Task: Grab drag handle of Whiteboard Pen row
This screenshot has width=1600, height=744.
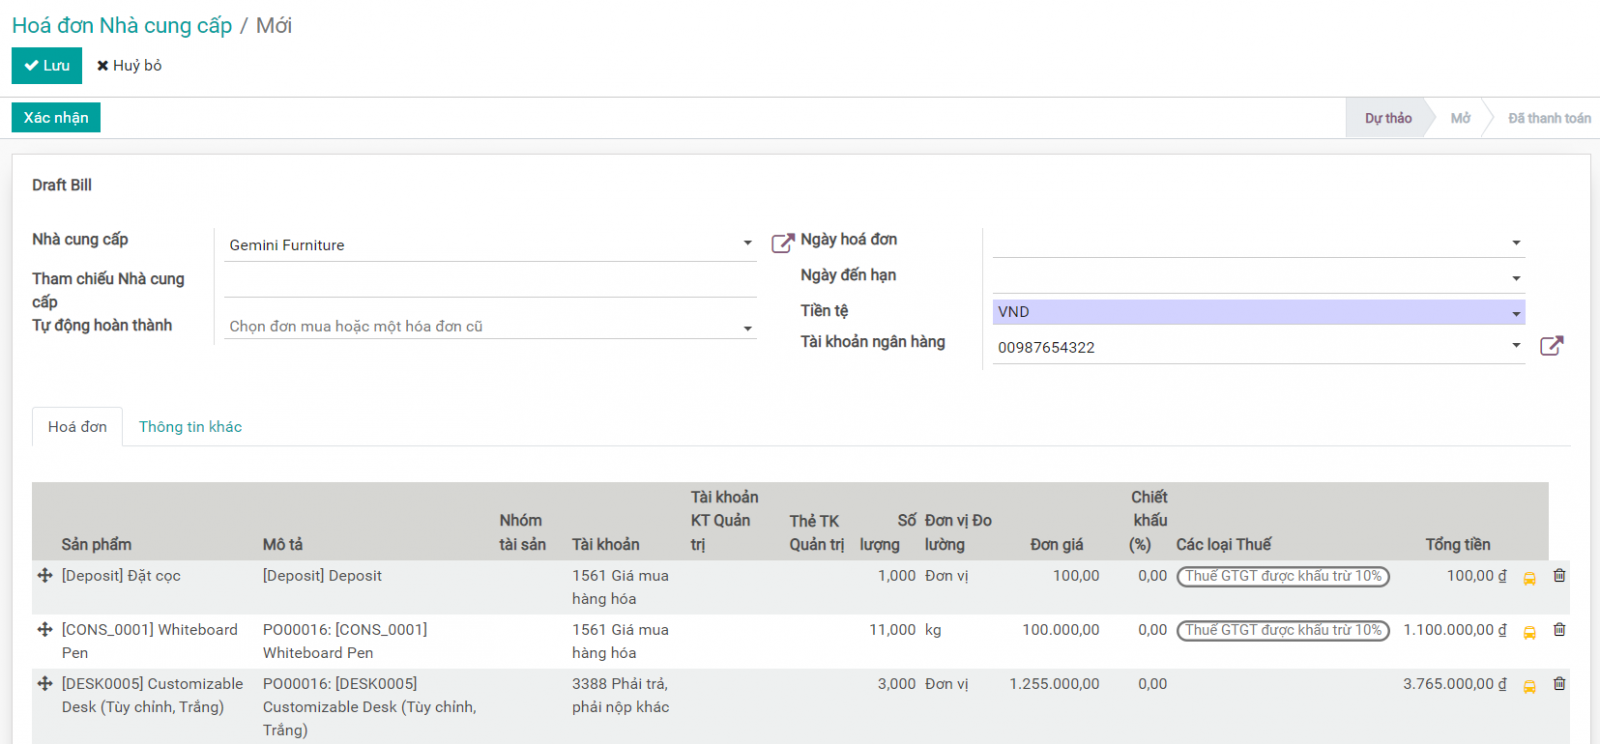Action: pyautogui.click(x=45, y=630)
